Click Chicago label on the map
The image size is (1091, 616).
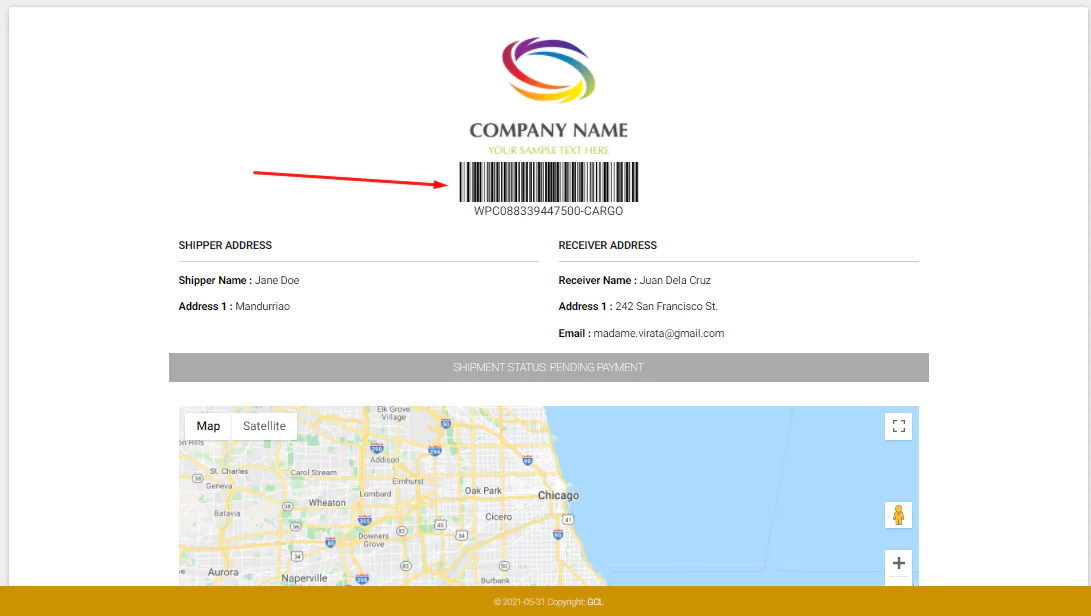pyautogui.click(x=558, y=496)
